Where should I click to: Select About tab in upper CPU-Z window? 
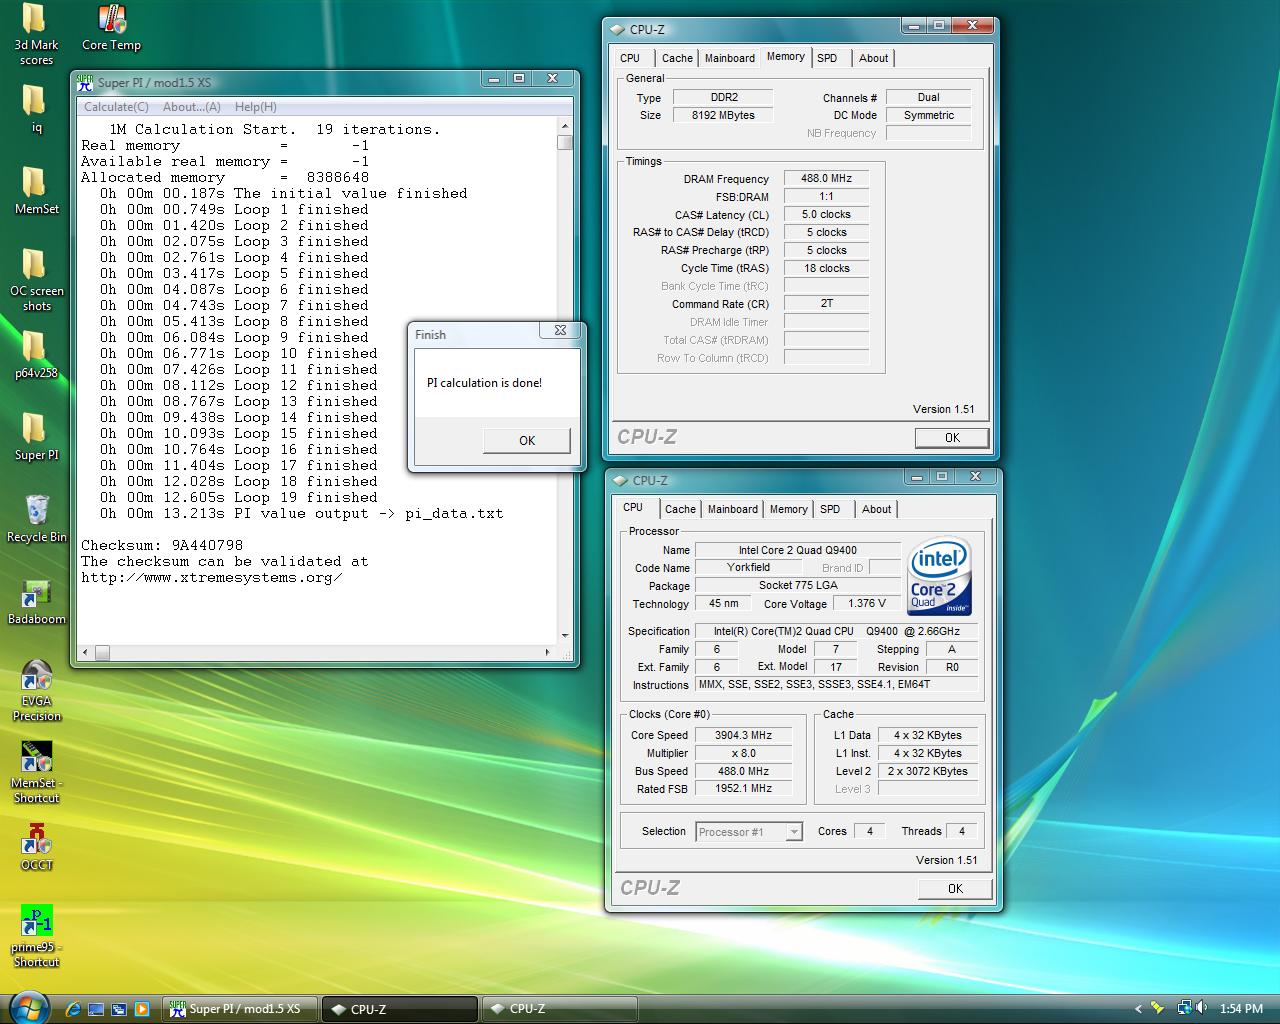(873, 58)
